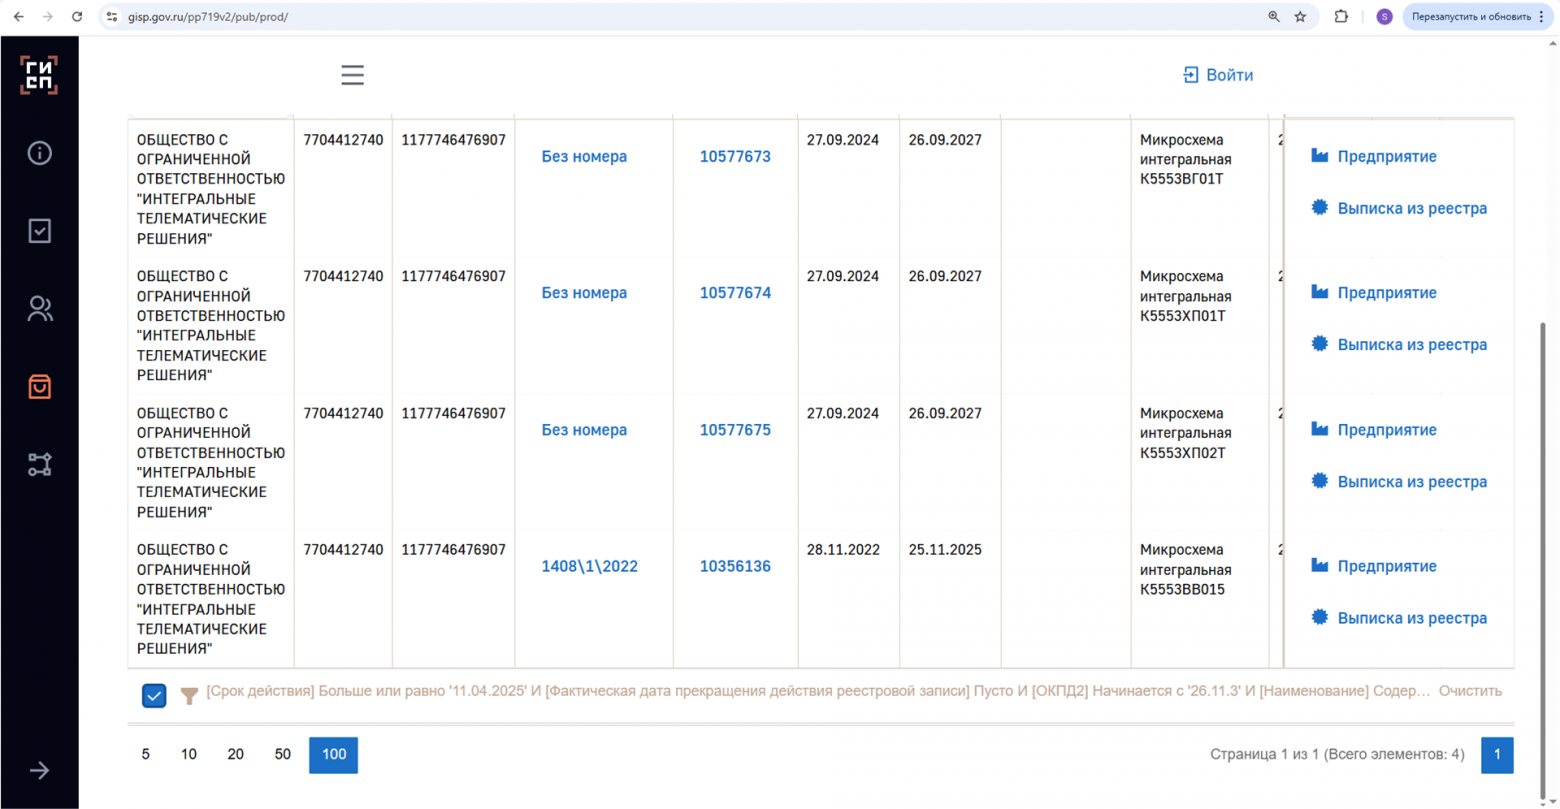Open Предприятие for the К5553ХП01Т row
Viewport: 1560px width, 809px height.
tap(1374, 292)
